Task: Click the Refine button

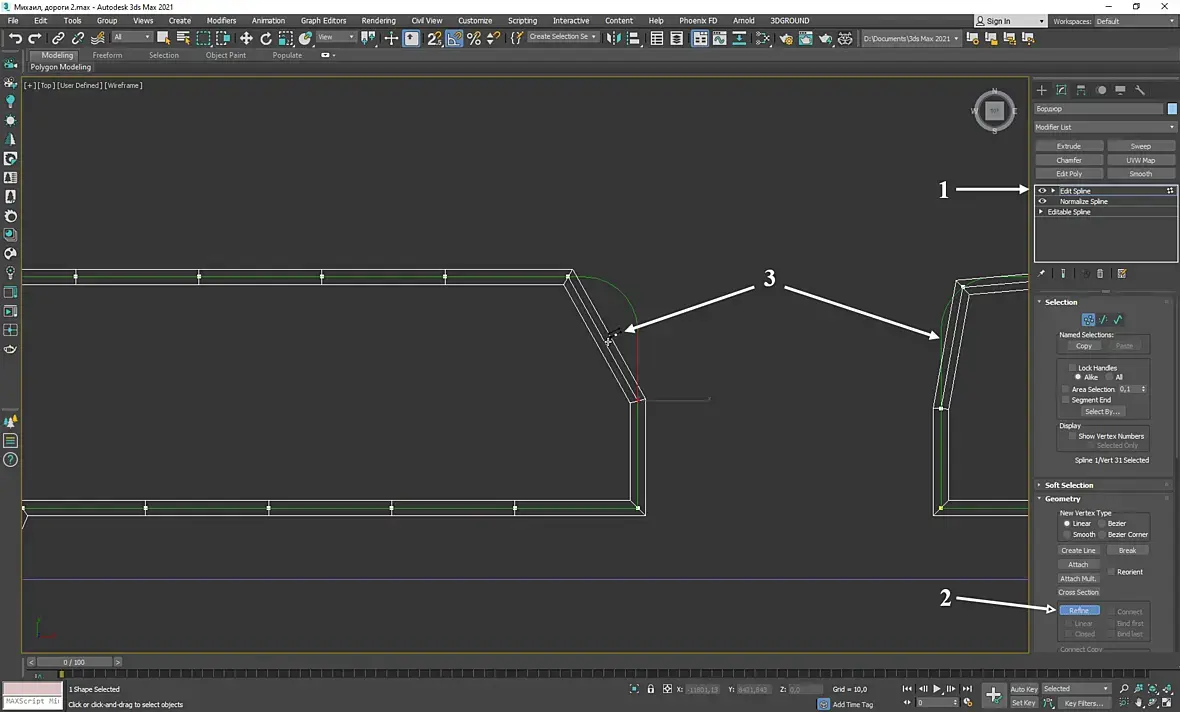Action: pyautogui.click(x=1079, y=610)
